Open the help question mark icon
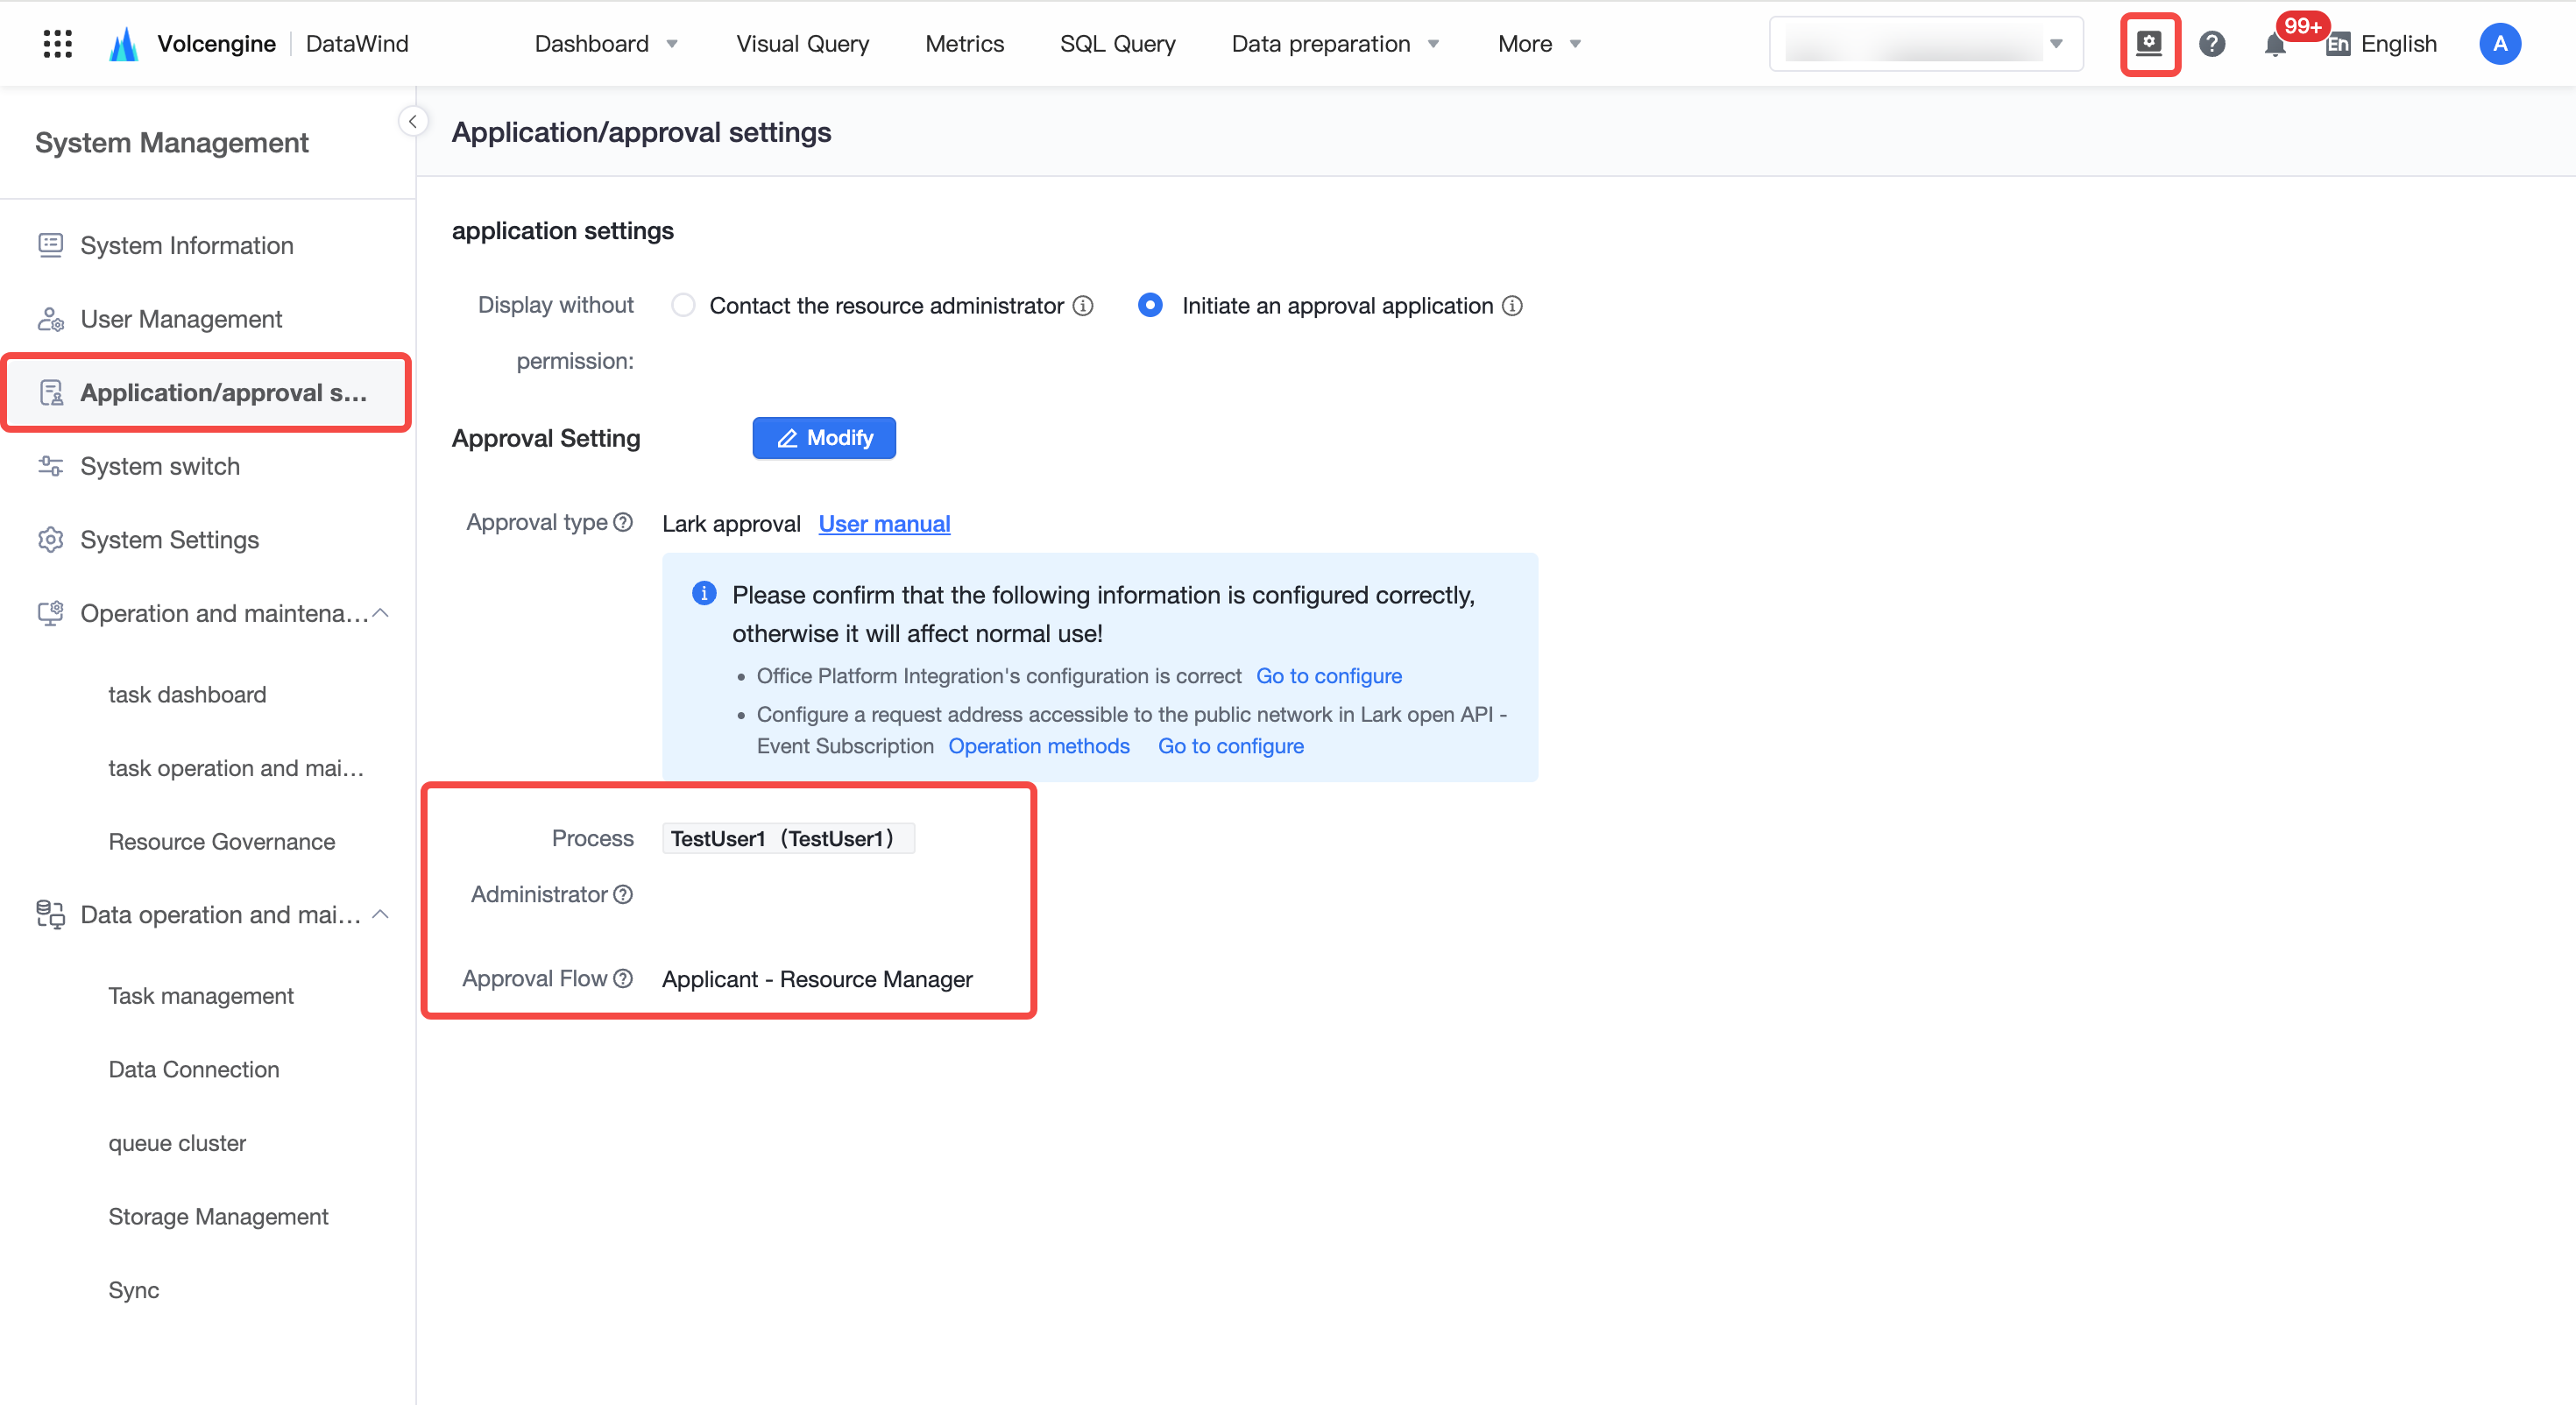This screenshot has width=2576, height=1405. (2212, 44)
